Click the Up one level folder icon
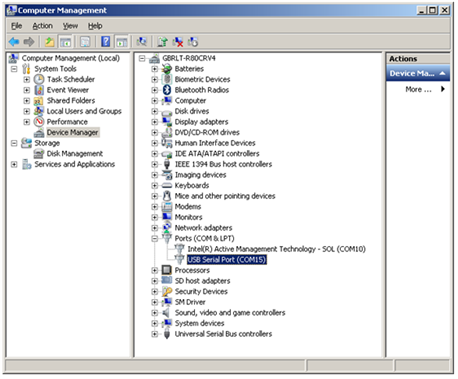Screen dimensions: 458x379 [x=49, y=42]
